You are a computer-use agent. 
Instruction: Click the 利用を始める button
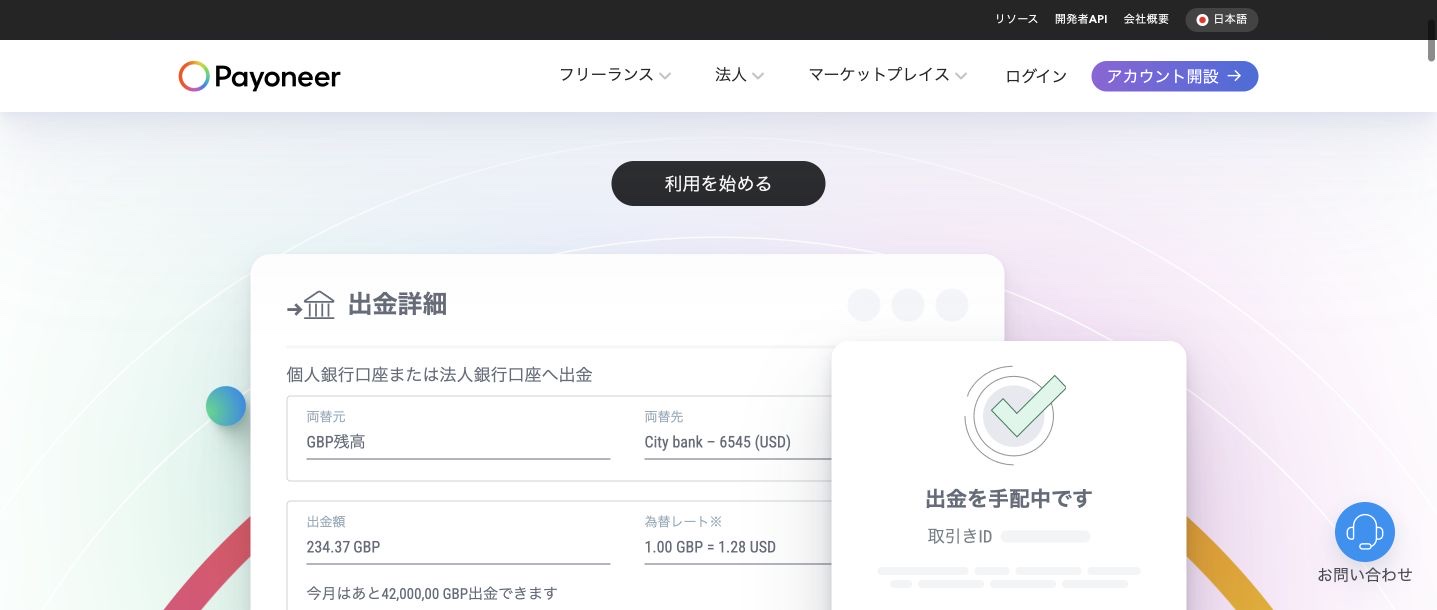pos(718,183)
